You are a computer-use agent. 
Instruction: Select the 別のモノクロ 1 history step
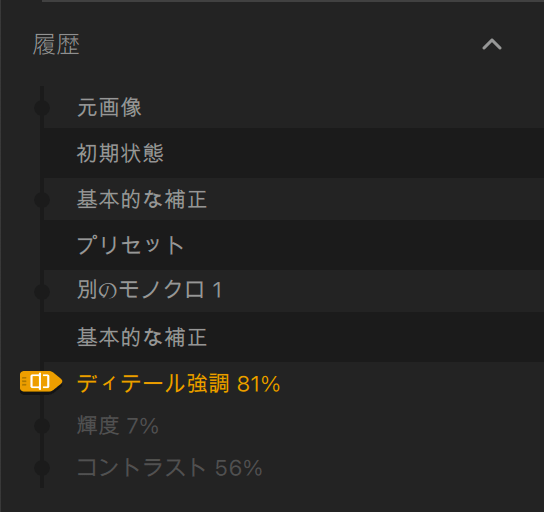pyautogui.click(x=294, y=291)
